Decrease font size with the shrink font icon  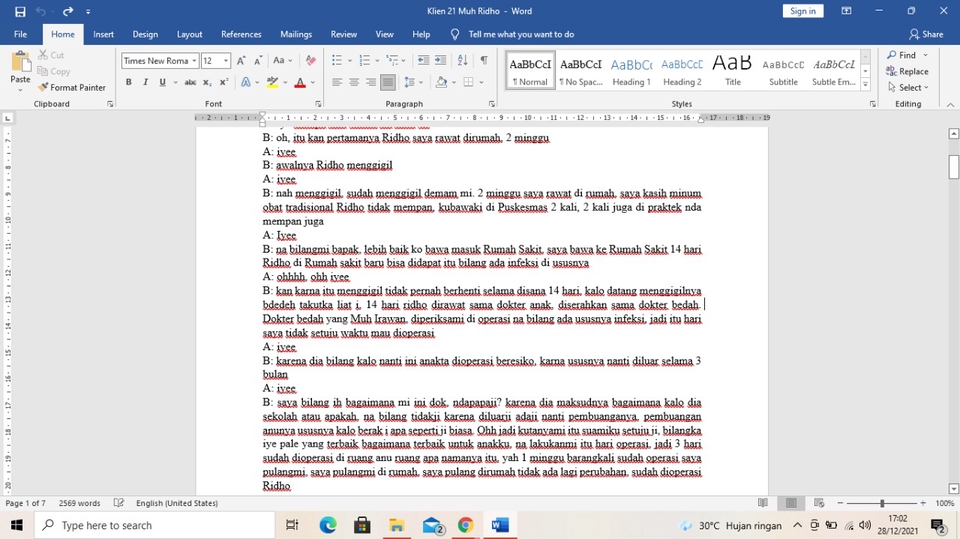(258, 61)
